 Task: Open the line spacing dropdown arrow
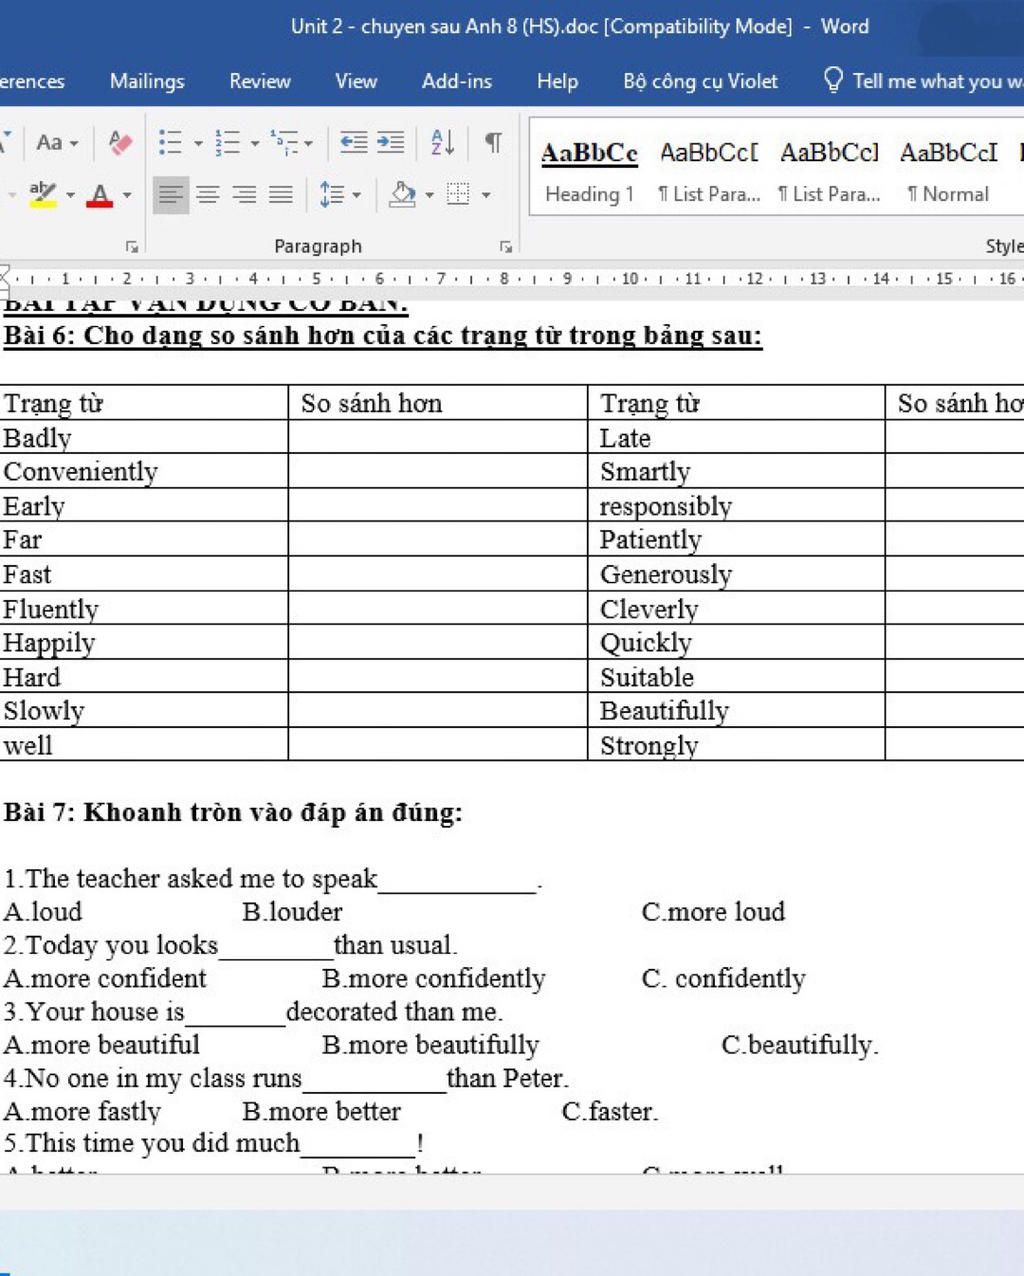(x=356, y=195)
